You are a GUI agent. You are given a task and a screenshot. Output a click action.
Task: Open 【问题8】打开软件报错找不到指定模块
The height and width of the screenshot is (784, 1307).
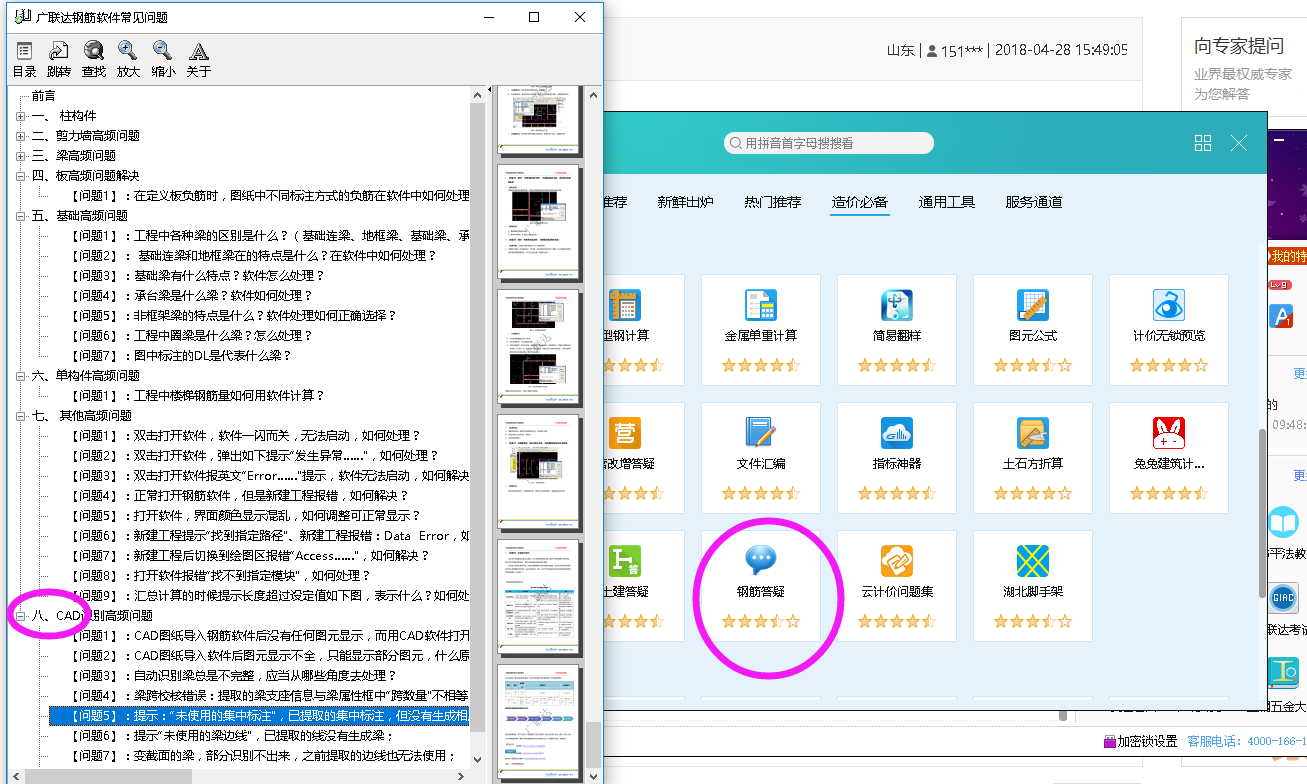tap(221, 576)
